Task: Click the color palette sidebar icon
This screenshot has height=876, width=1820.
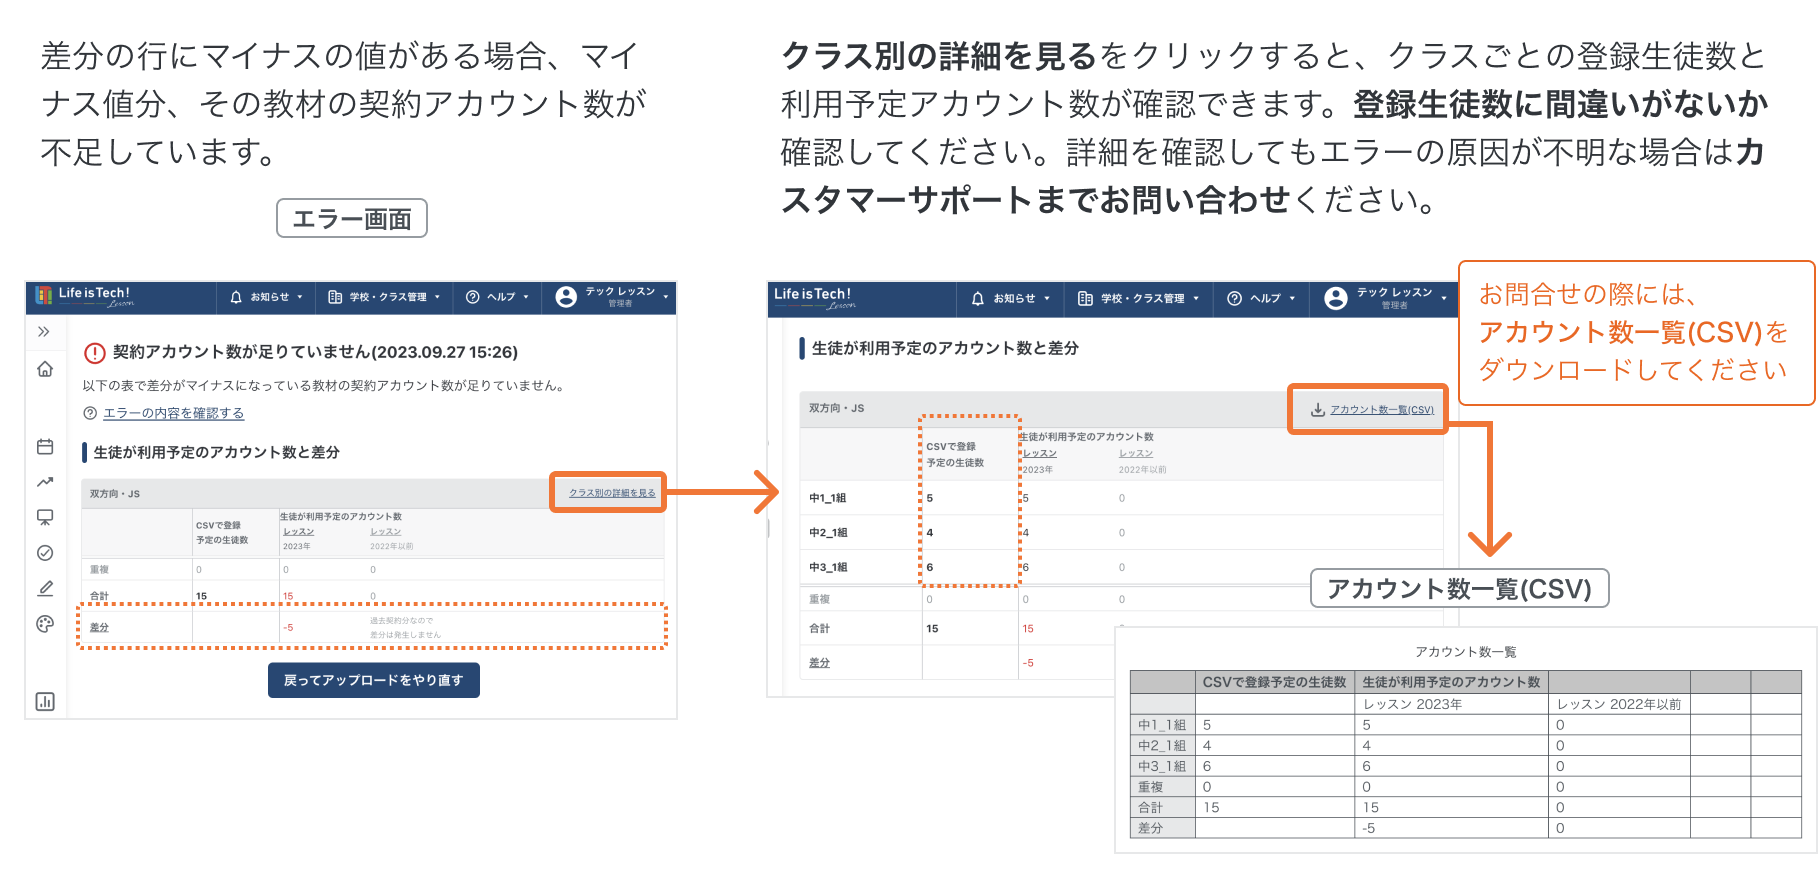Action: [45, 624]
